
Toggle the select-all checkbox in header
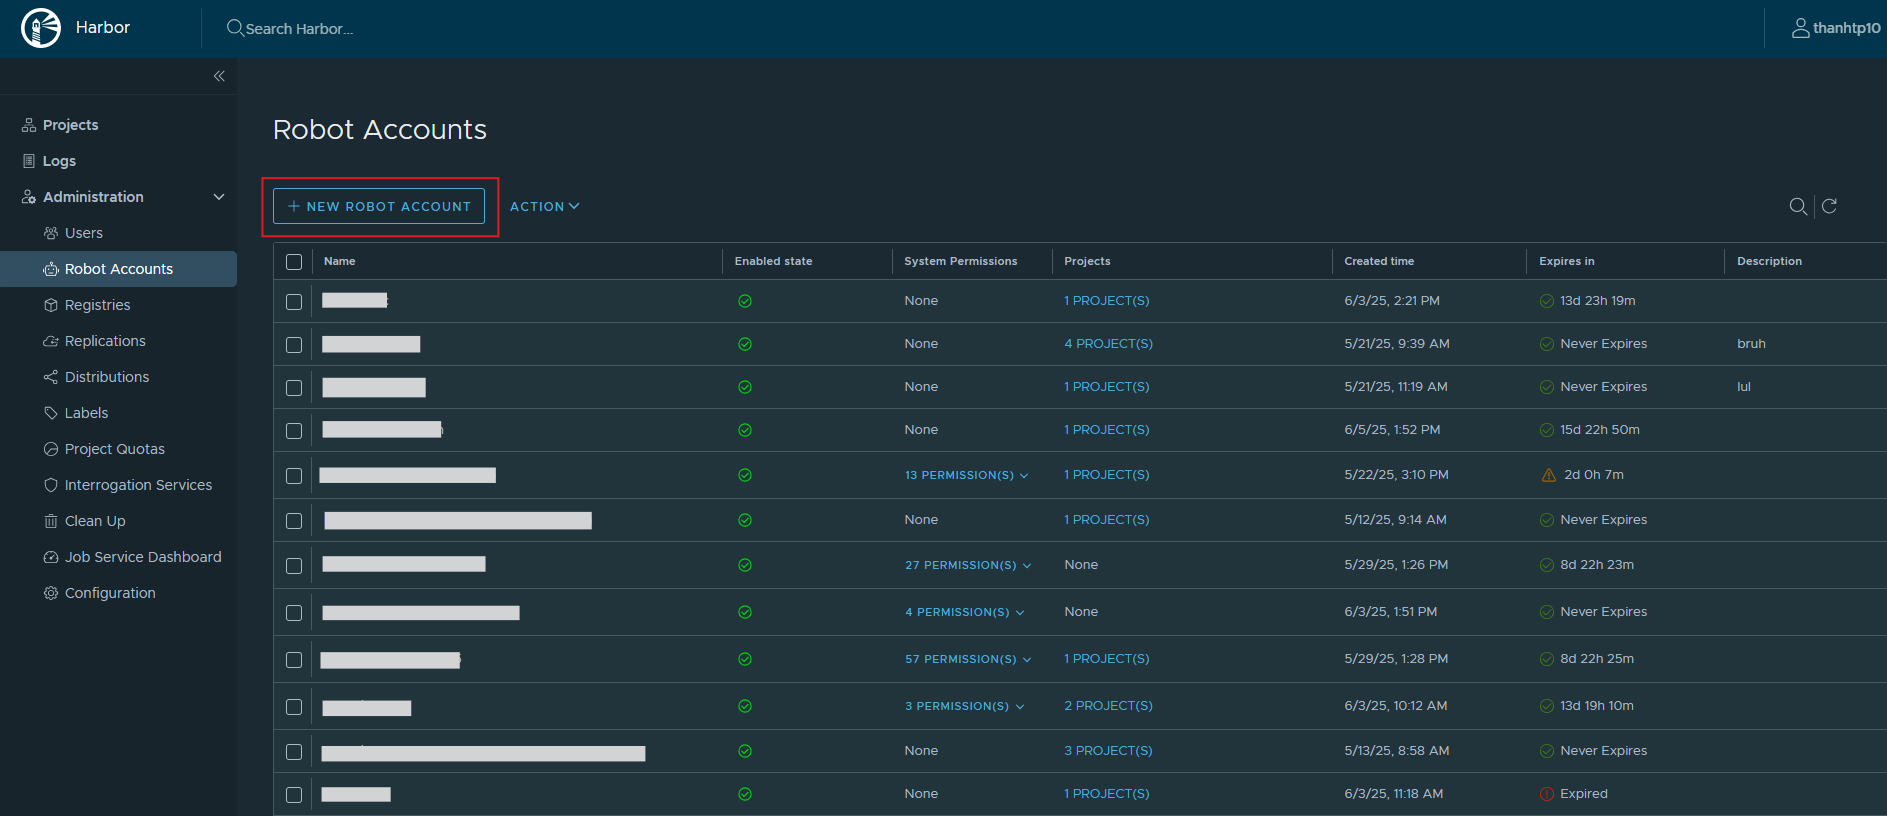pos(294,262)
